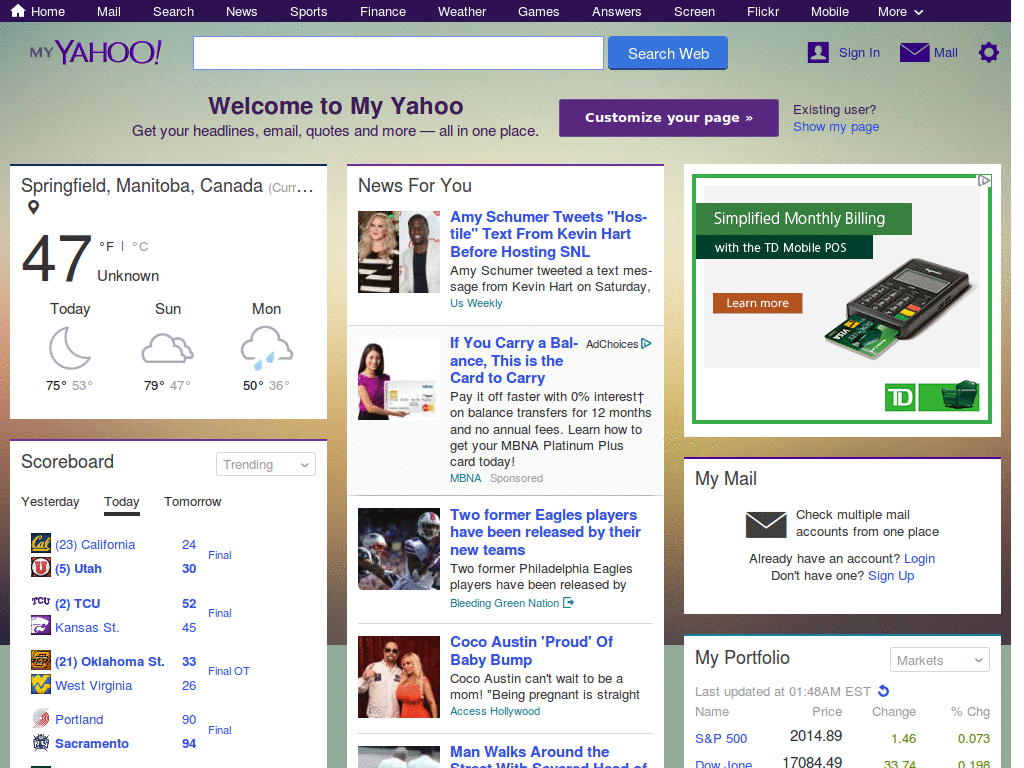
Task: Open the S&P 500 quote link
Action: click(721, 738)
